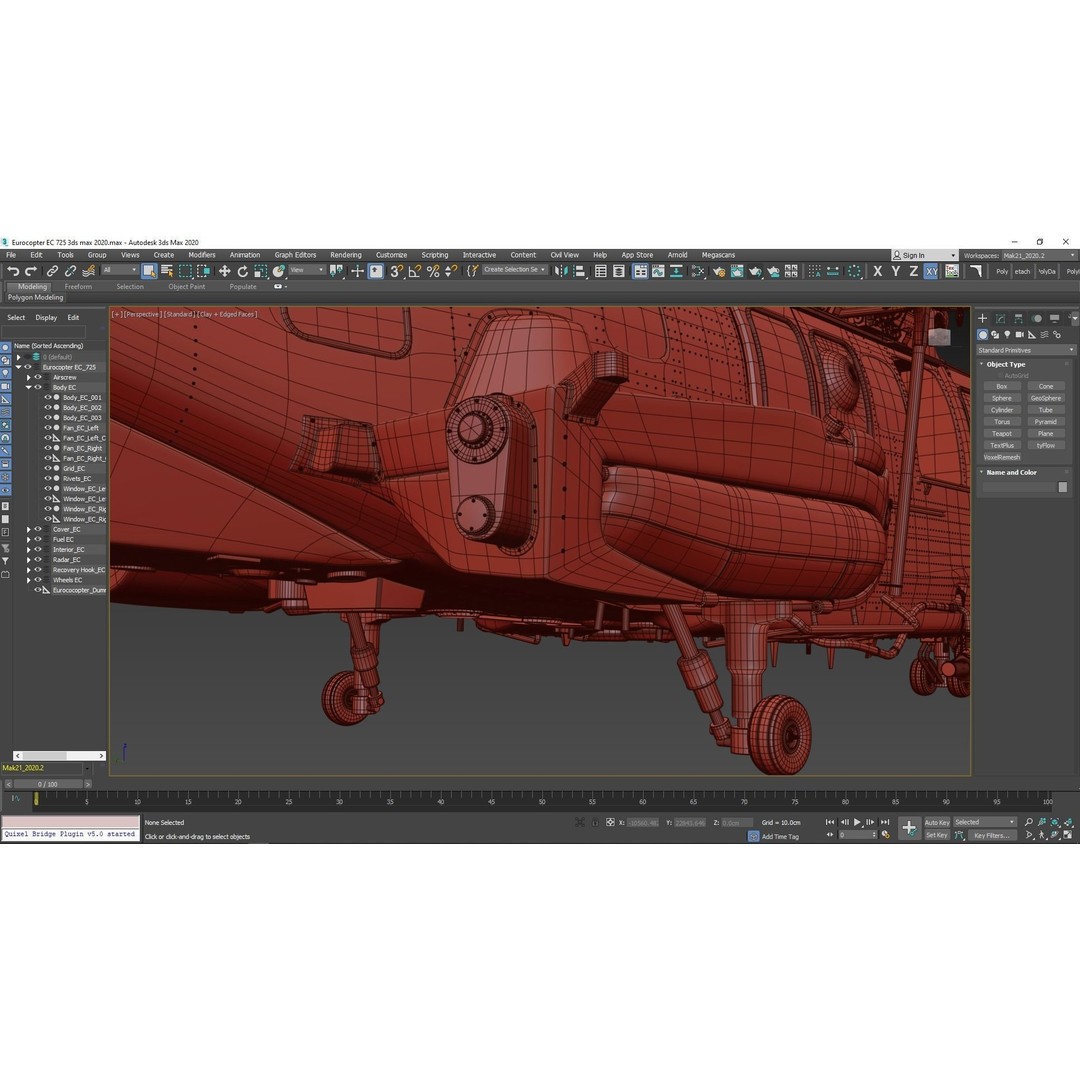Image resolution: width=1080 pixels, height=1080 pixels.
Task: Collapse the Eurocopter EC_725 layer
Action: (19, 367)
